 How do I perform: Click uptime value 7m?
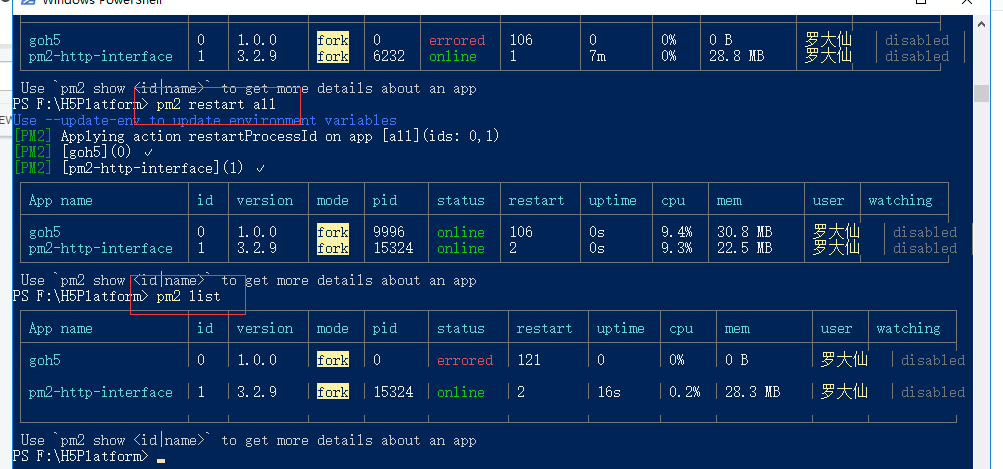(597, 56)
